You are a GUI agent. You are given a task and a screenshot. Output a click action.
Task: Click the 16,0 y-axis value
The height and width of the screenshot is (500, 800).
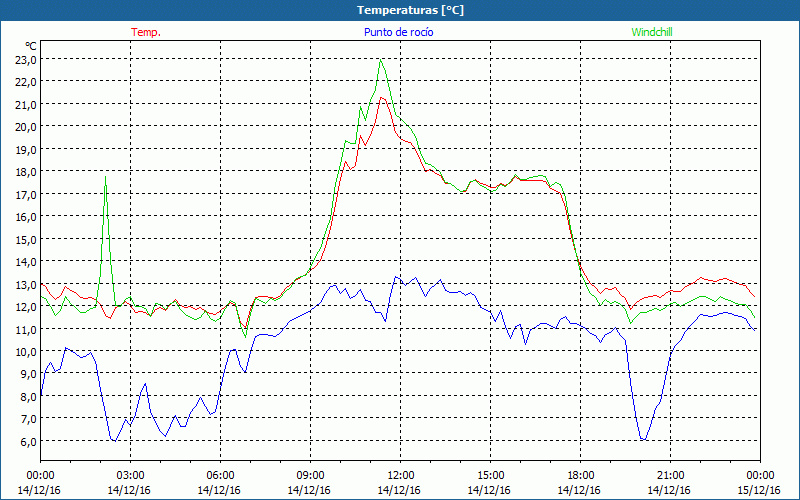click(x=26, y=216)
